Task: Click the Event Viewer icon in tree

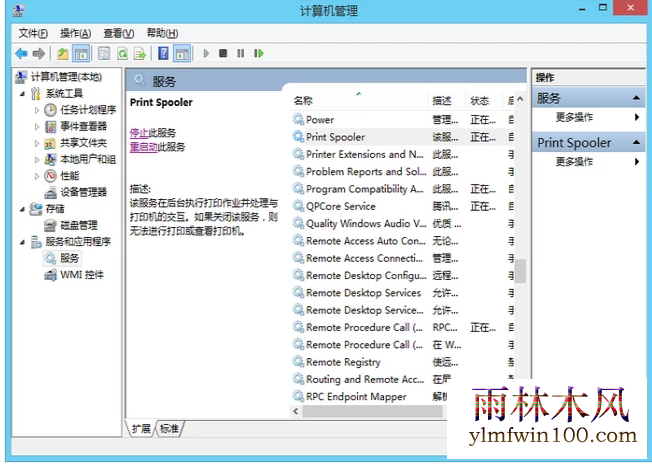Action: 50,126
